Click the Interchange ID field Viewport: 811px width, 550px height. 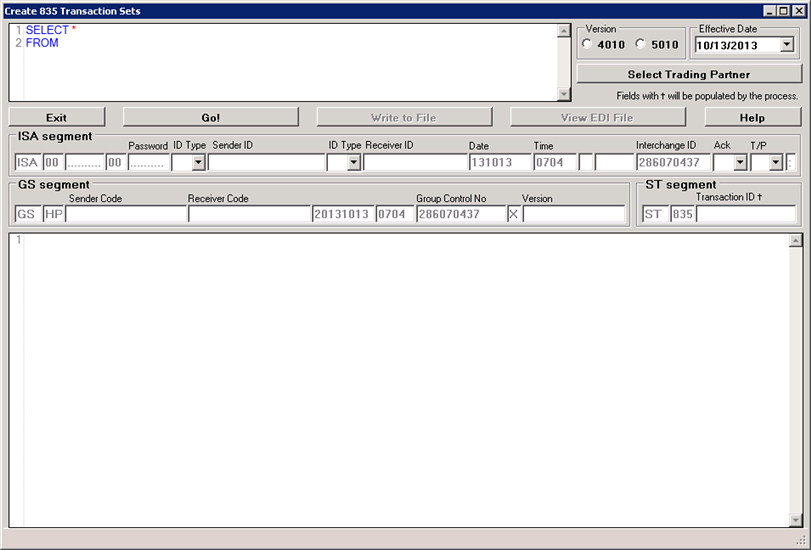point(673,162)
